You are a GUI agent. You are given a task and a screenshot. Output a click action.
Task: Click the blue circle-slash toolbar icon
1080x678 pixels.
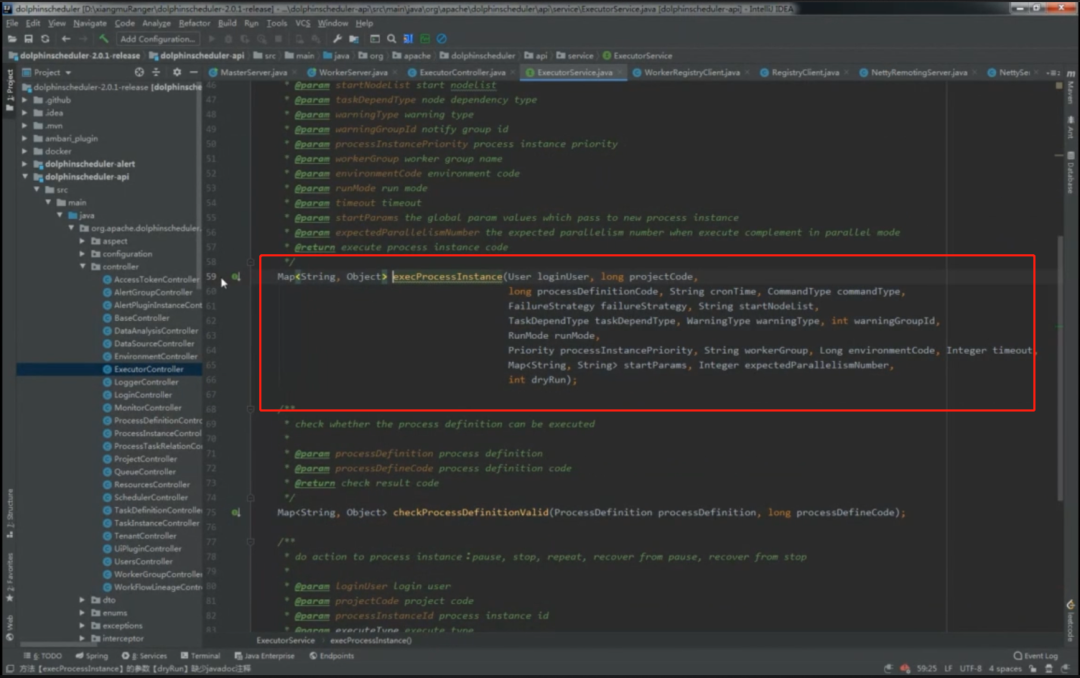(x=442, y=39)
